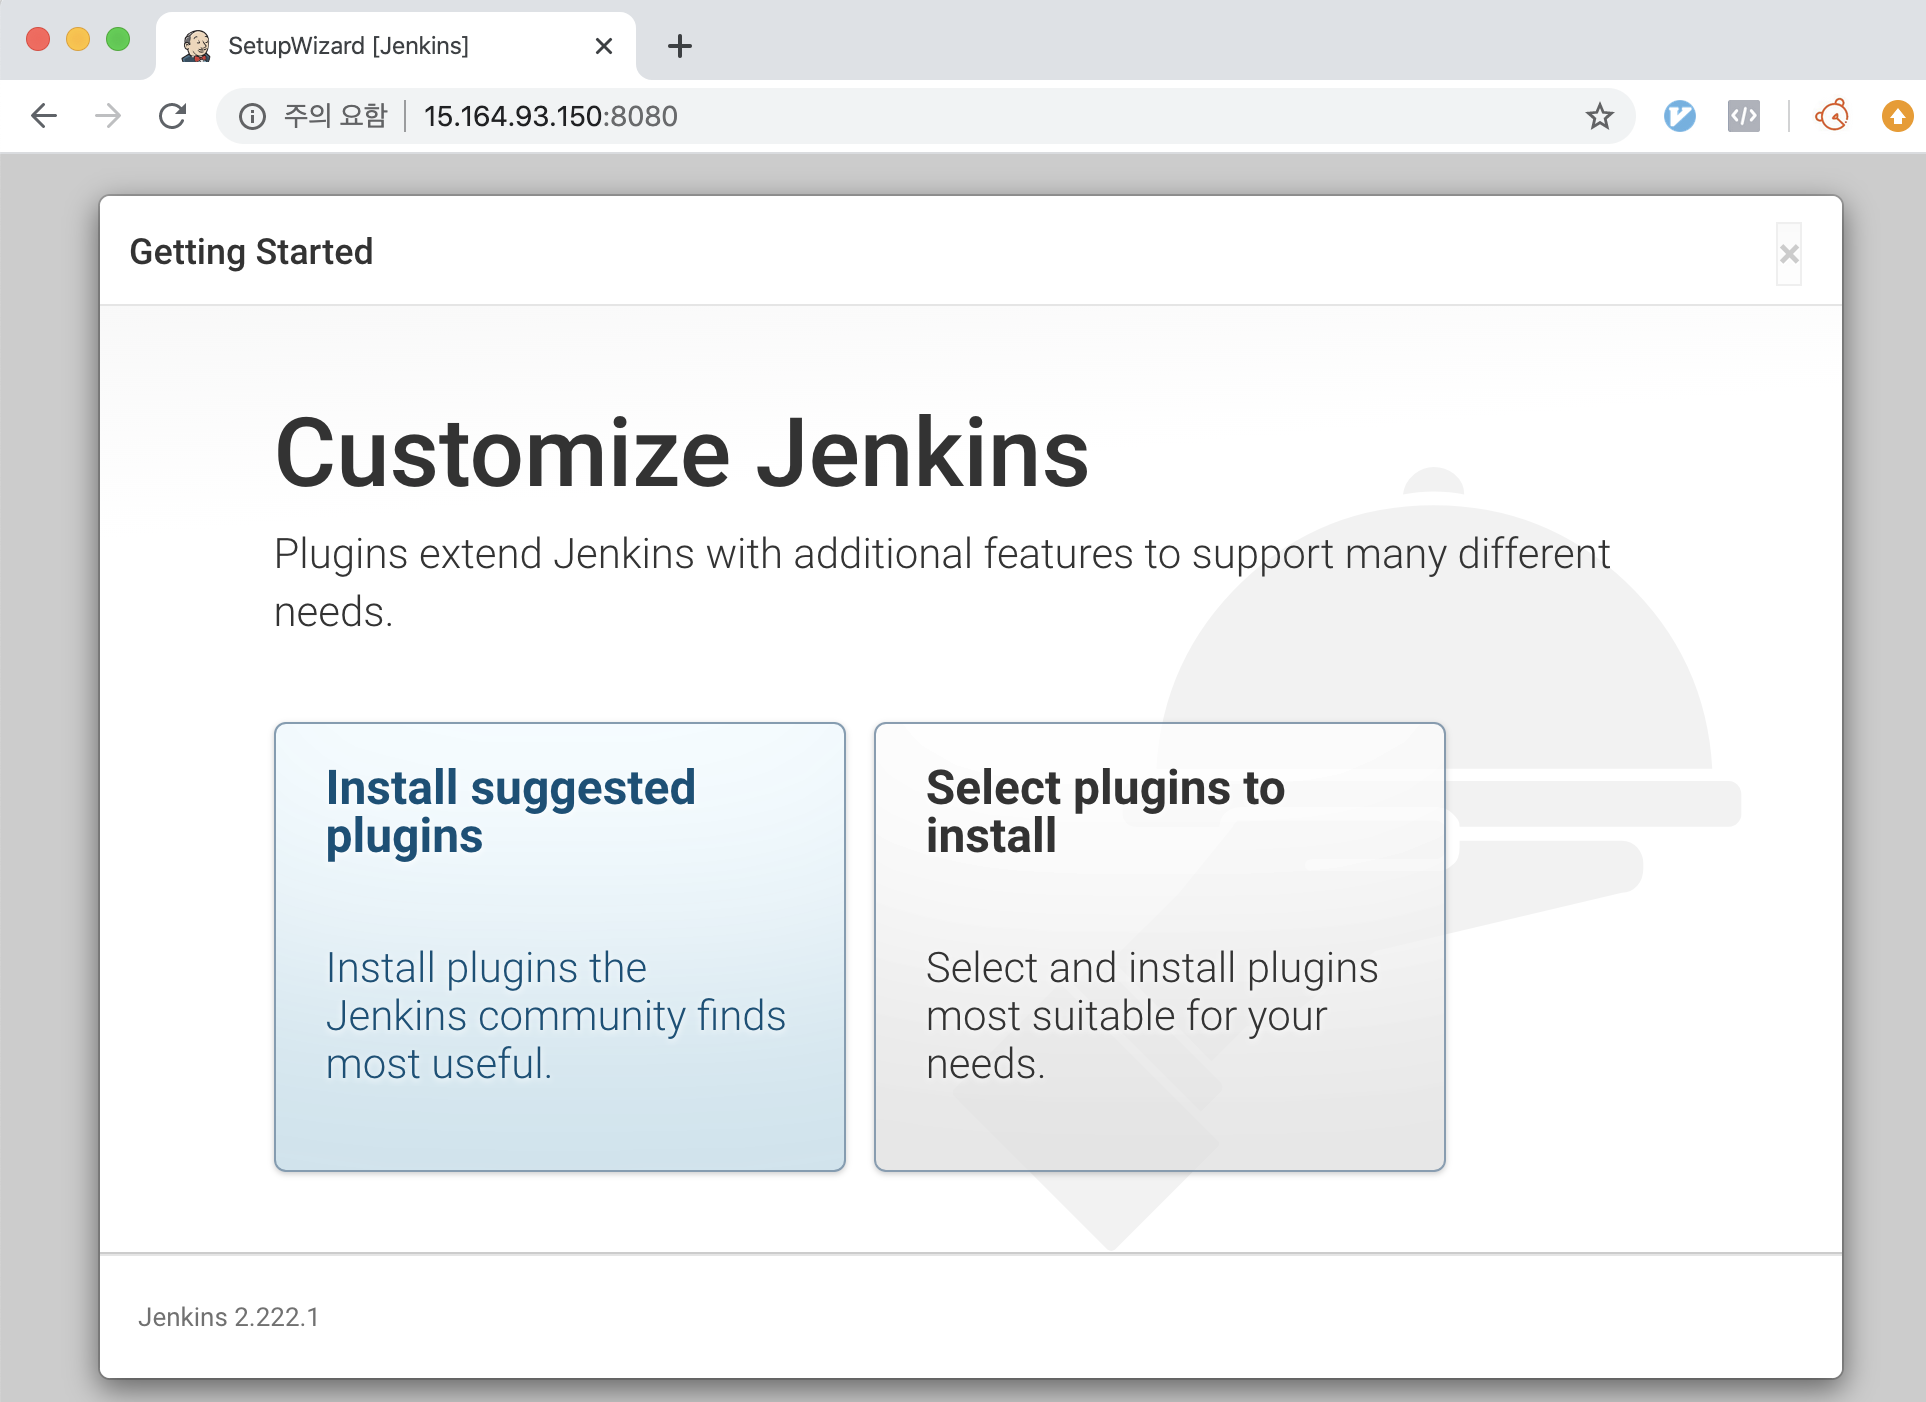Viewport: 1926px width, 1402px height.
Task: Bookmark this page with the star icon
Action: 1599,116
